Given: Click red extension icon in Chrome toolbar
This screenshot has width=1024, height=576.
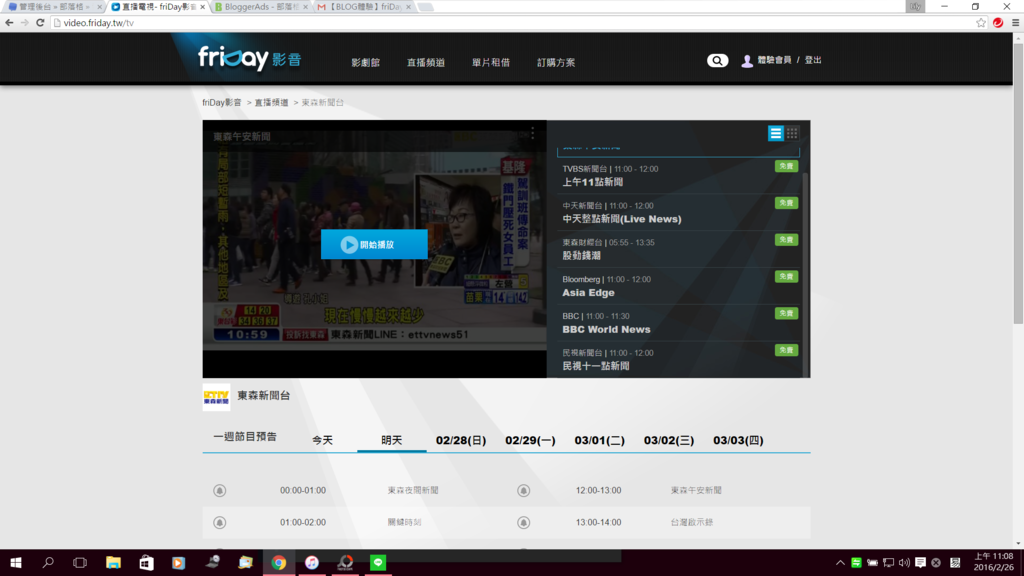Looking at the screenshot, I should pos(998,23).
